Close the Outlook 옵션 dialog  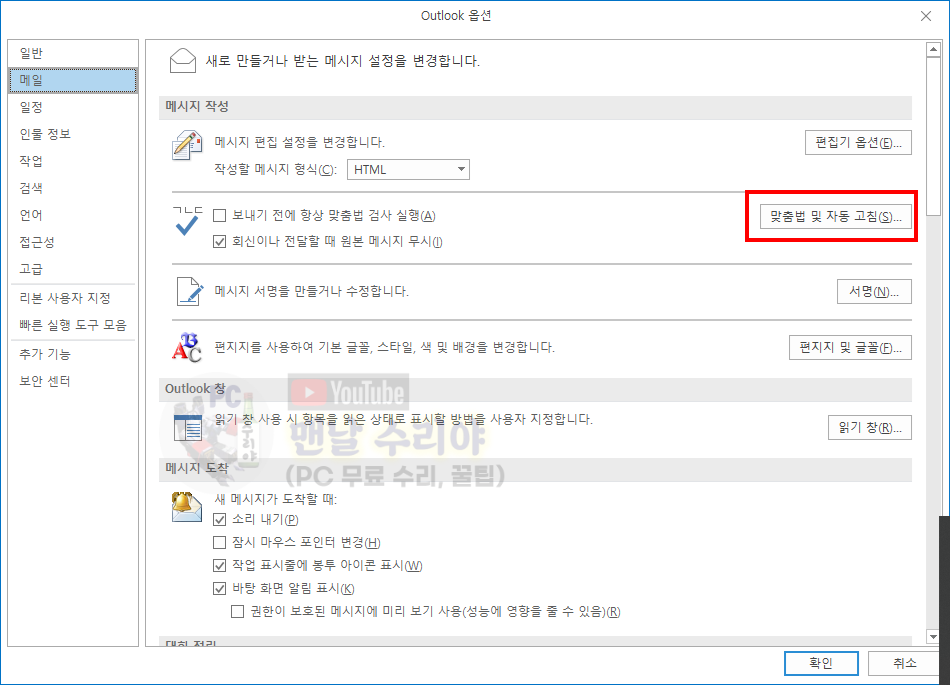tap(926, 16)
